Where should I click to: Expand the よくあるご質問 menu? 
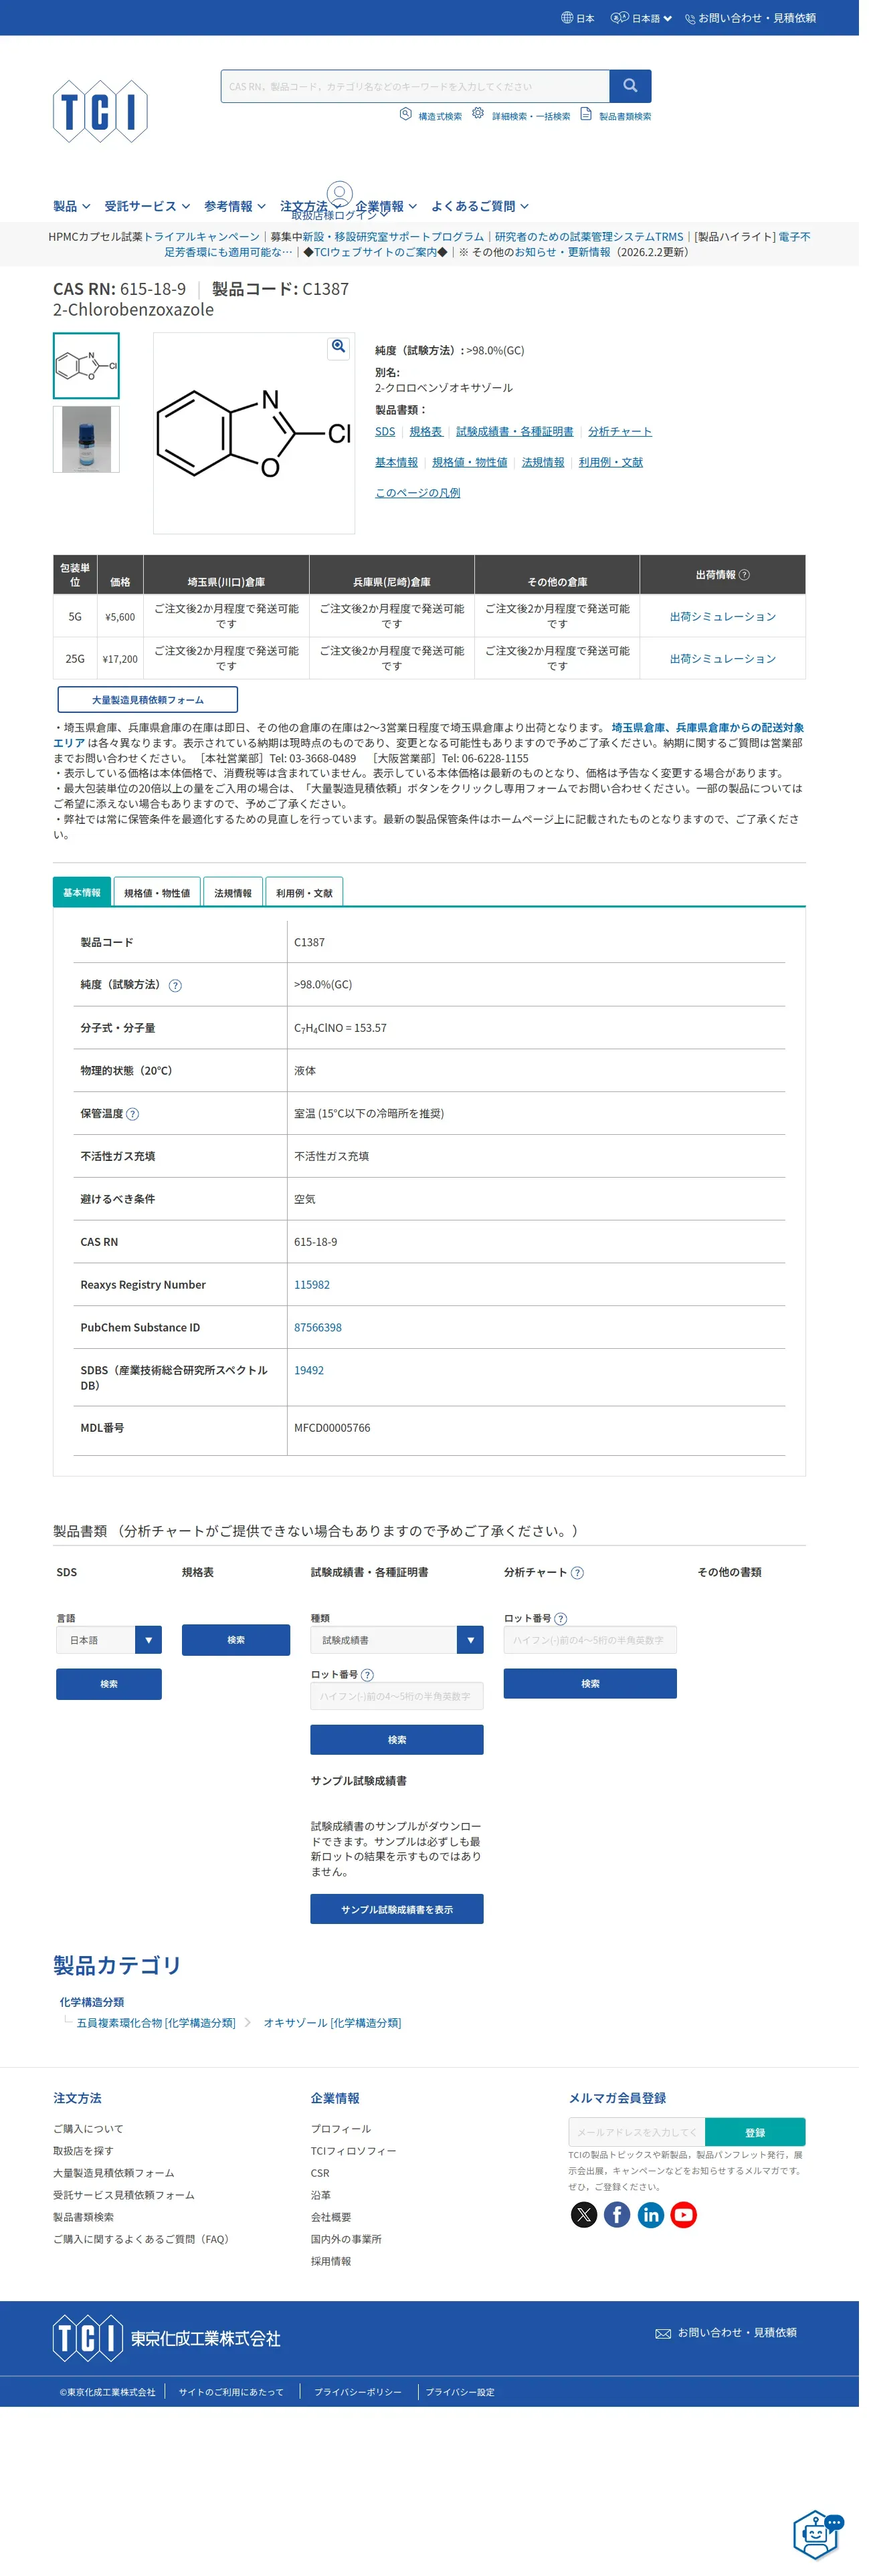[480, 206]
